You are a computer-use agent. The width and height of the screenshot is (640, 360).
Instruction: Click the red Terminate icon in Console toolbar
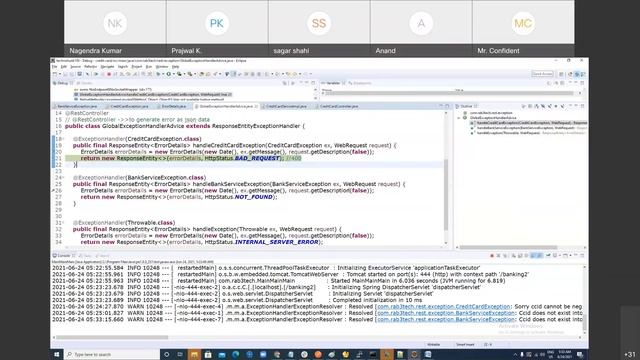point(492,256)
